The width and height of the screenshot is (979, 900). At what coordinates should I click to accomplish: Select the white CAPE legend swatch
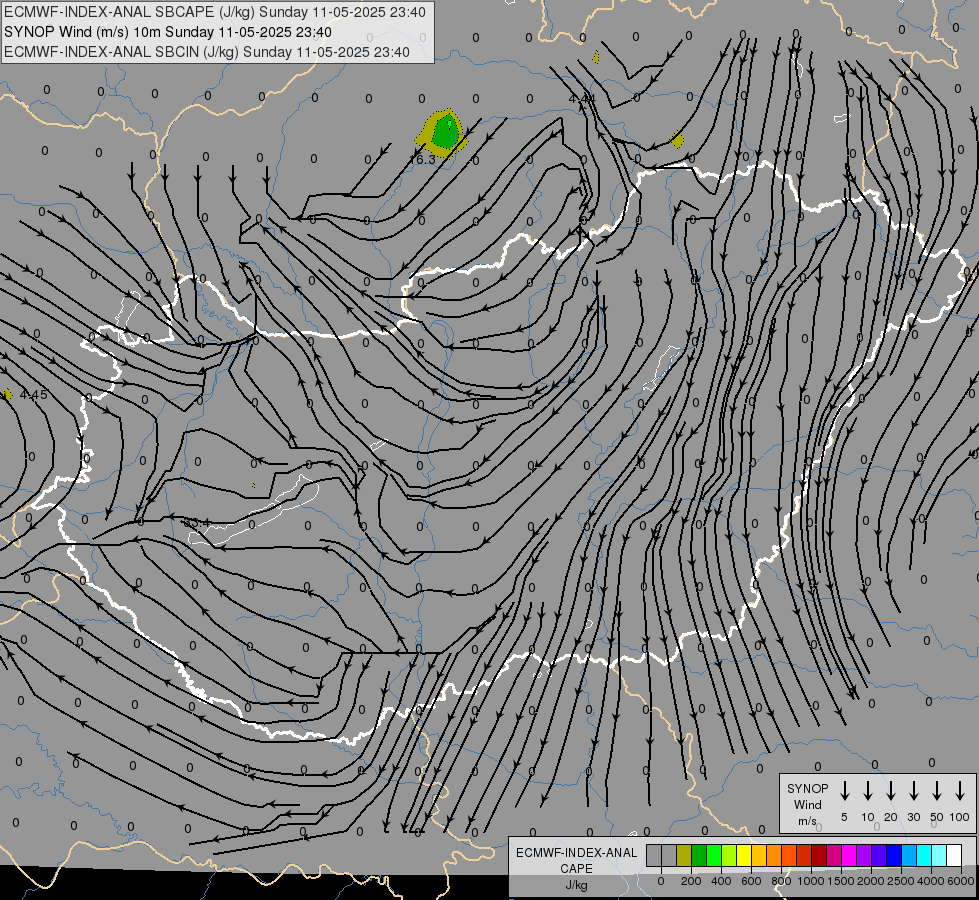(954, 855)
